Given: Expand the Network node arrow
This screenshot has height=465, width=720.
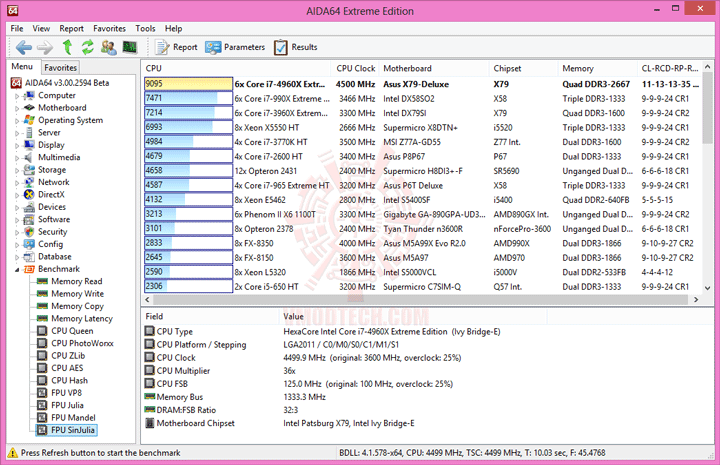Looking at the screenshot, I should pyautogui.click(x=17, y=183).
